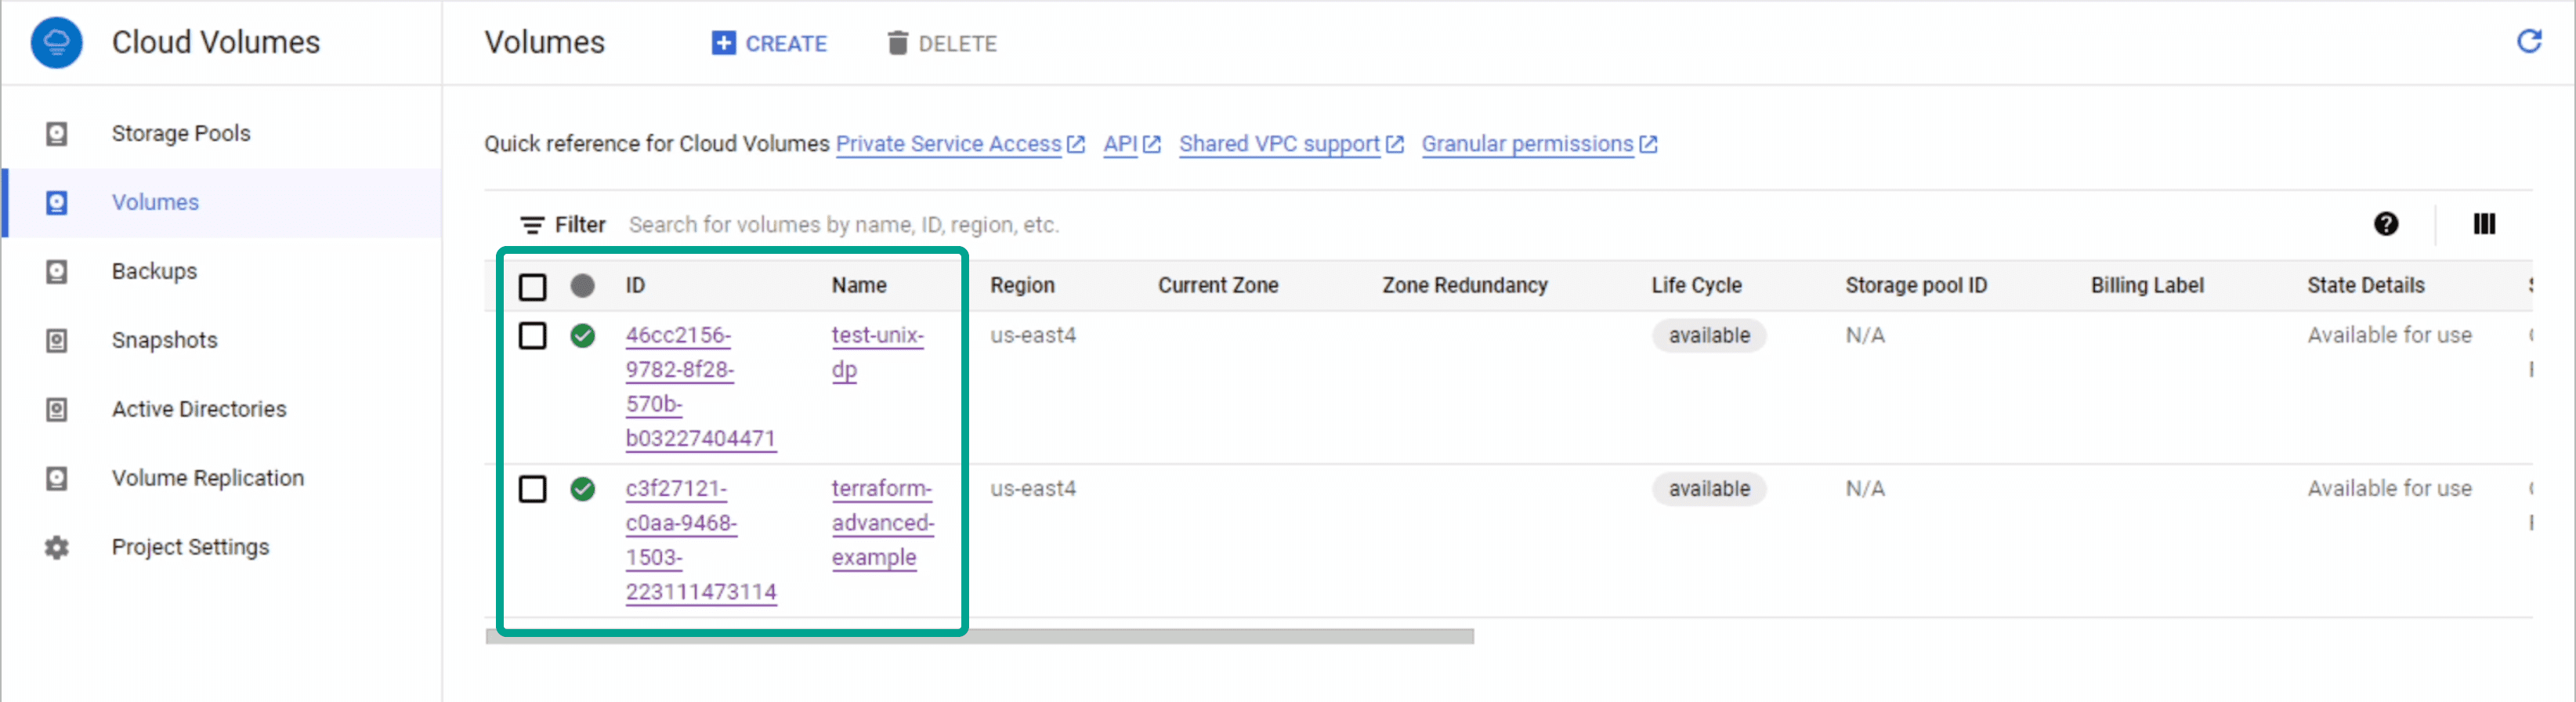Click the filter lines icon
This screenshot has height=702, width=2576.
[532, 225]
